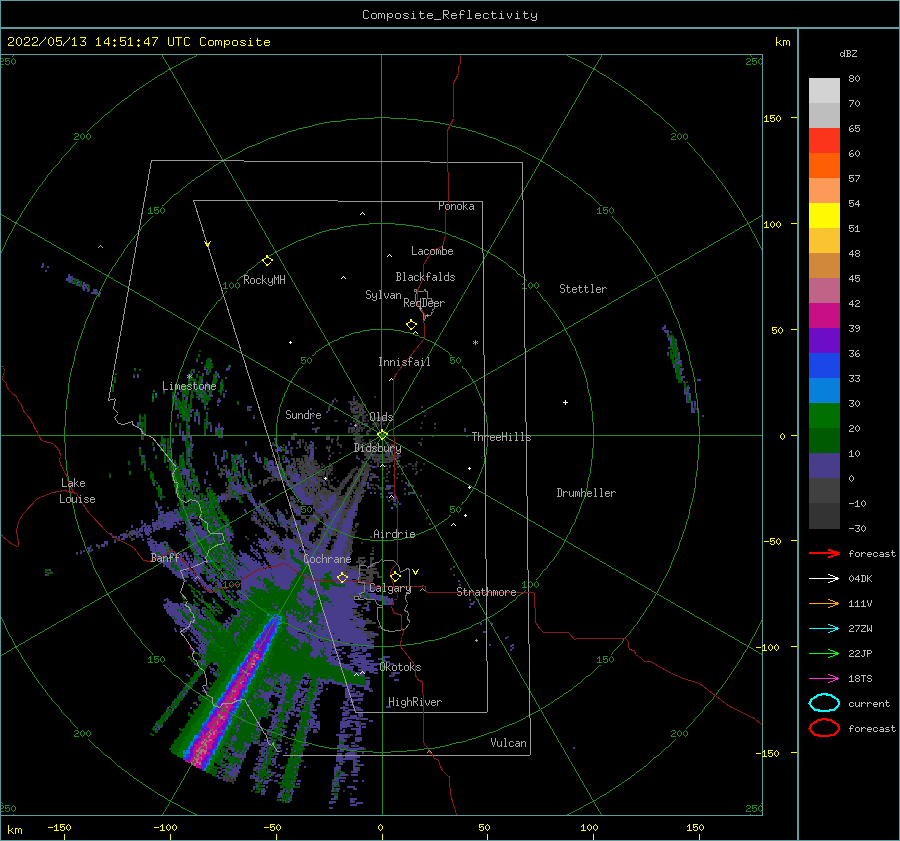Click the Innisfail label
Viewport: 900px width, 841px height.
pyautogui.click(x=404, y=362)
